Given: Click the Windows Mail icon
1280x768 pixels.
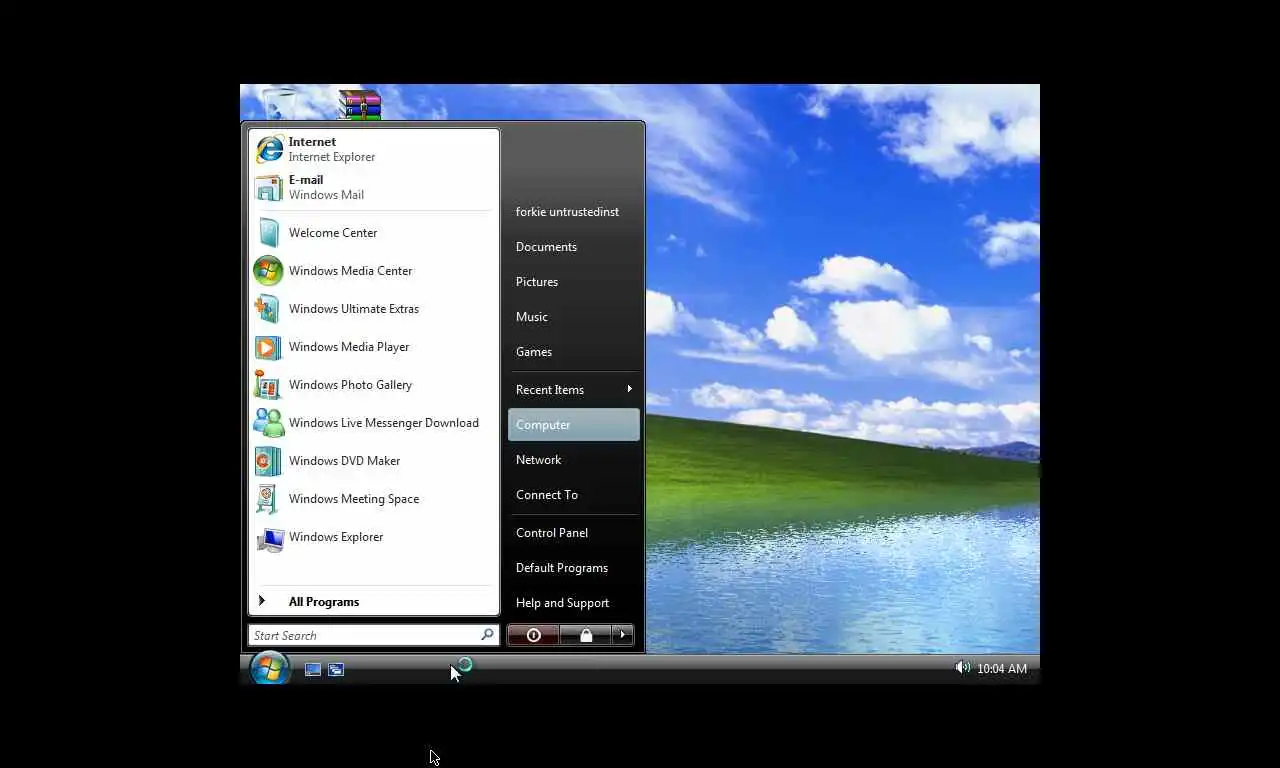Looking at the screenshot, I should click(x=269, y=187).
